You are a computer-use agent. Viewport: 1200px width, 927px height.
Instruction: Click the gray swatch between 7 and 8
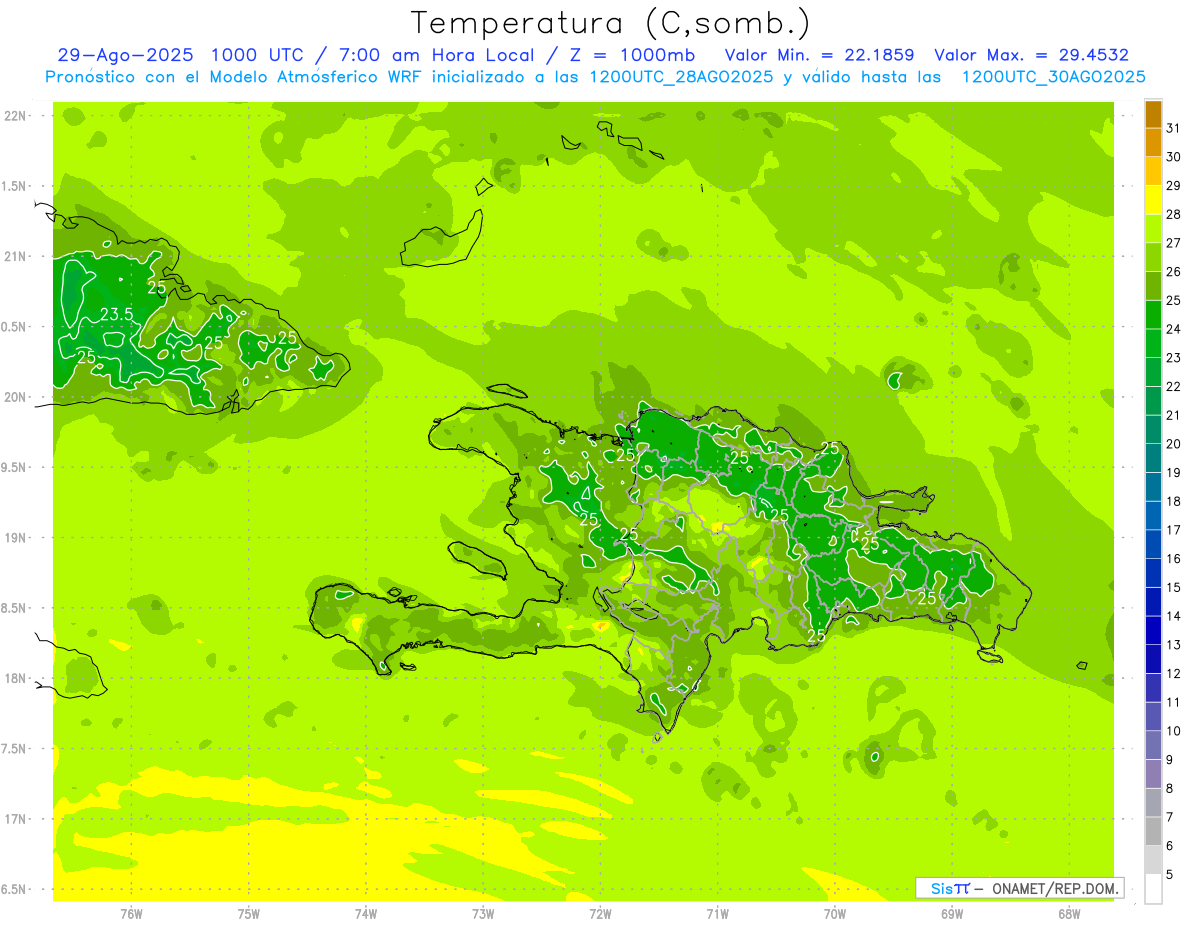(1153, 803)
